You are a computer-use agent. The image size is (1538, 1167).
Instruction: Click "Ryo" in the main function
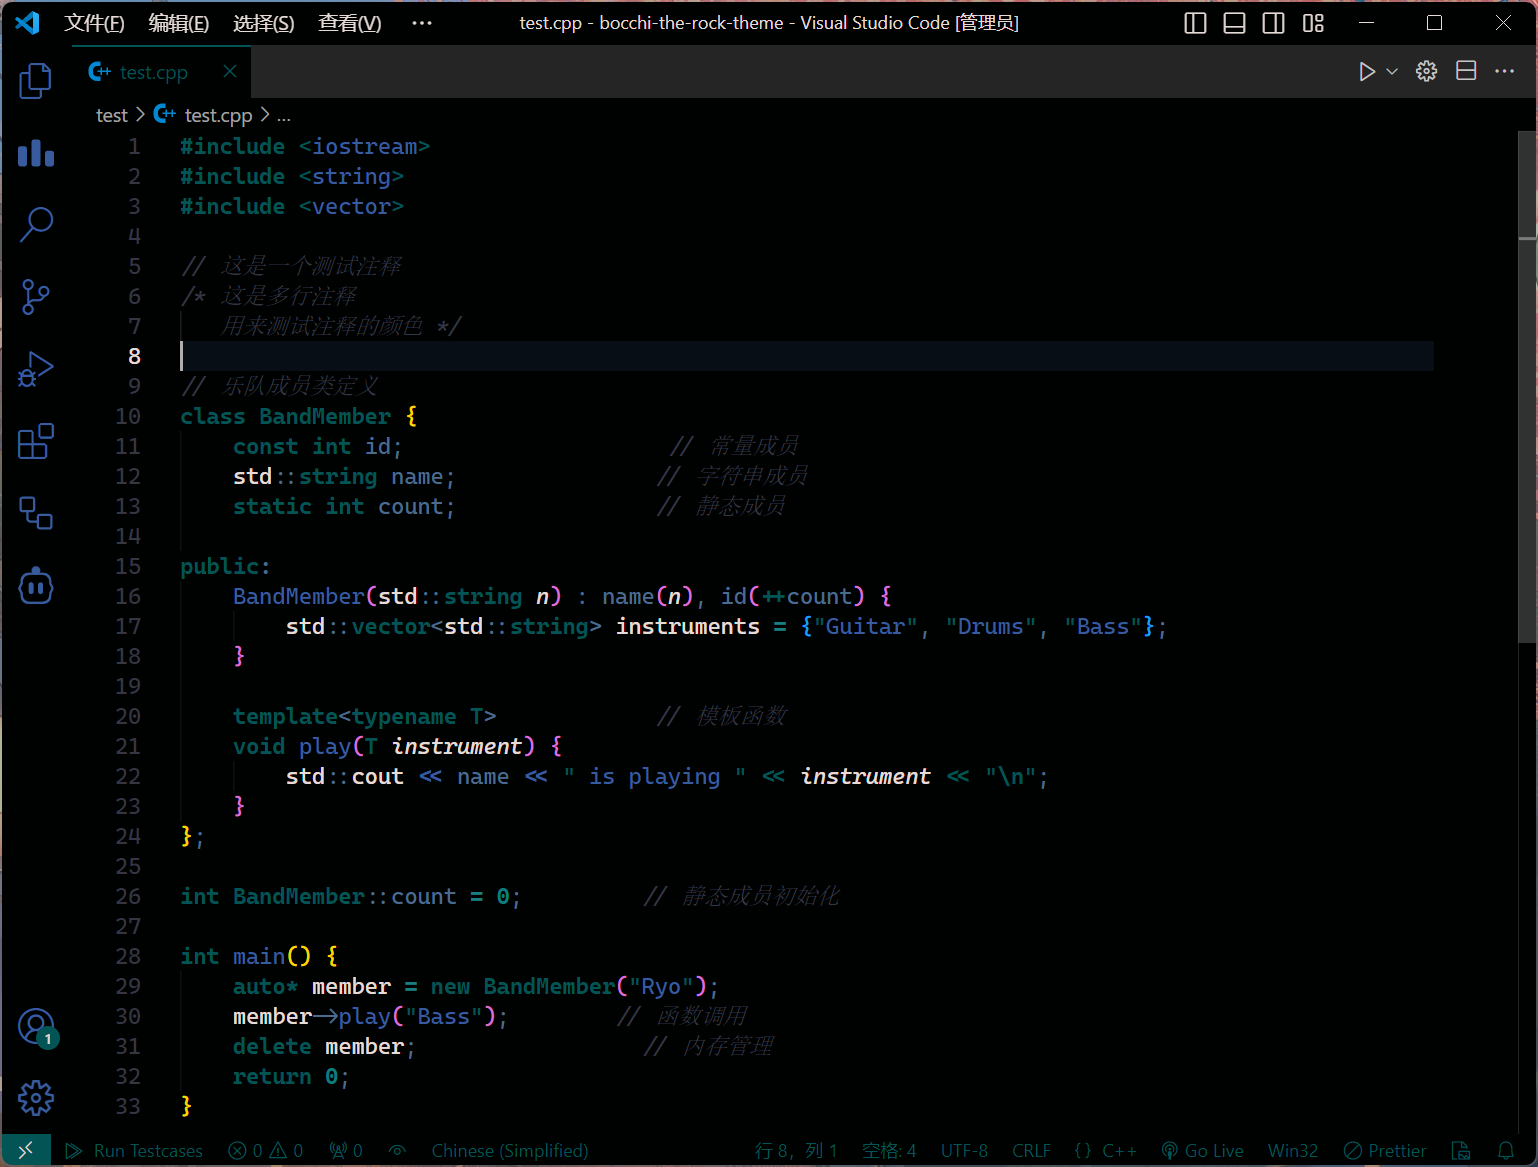tap(661, 986)
